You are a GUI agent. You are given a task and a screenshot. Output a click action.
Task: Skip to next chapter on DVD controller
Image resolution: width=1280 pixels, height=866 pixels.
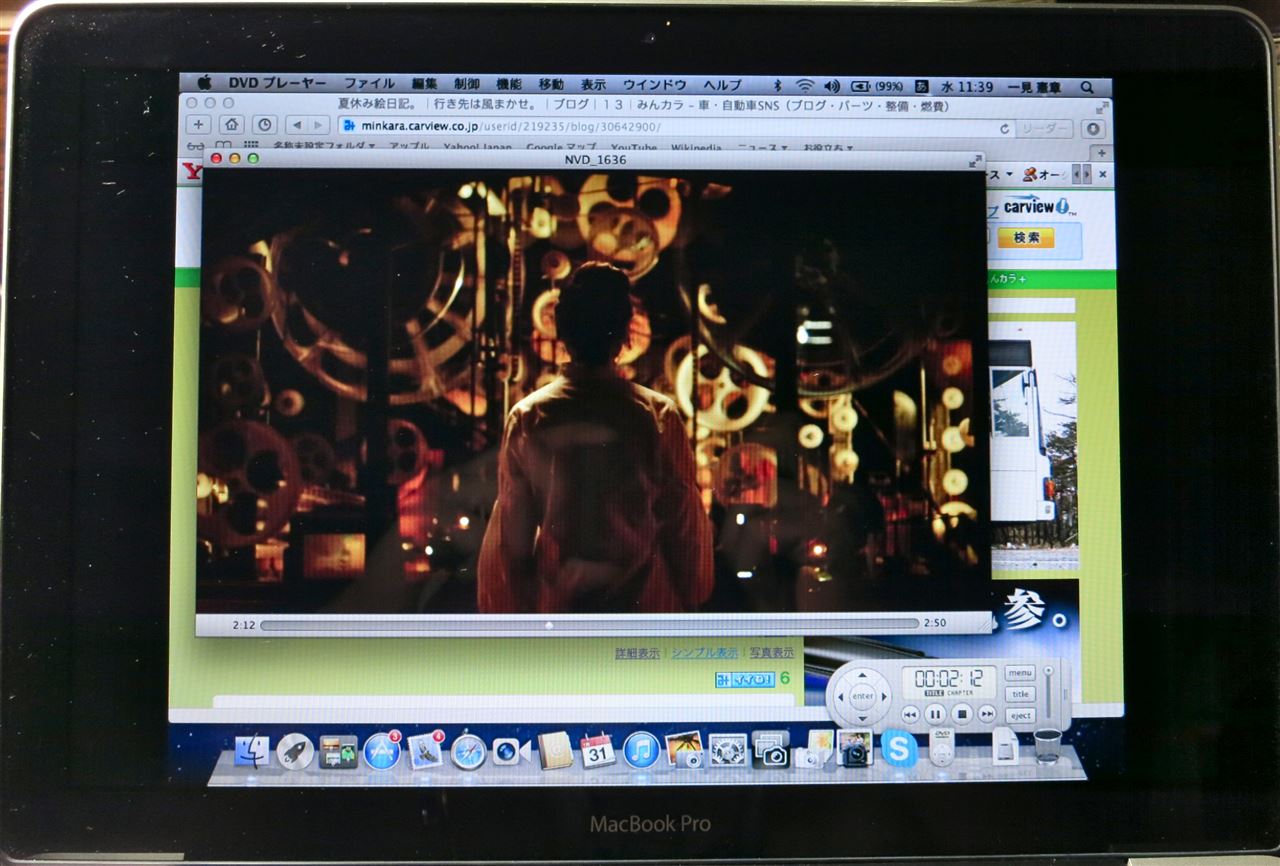tap(987, 714)
